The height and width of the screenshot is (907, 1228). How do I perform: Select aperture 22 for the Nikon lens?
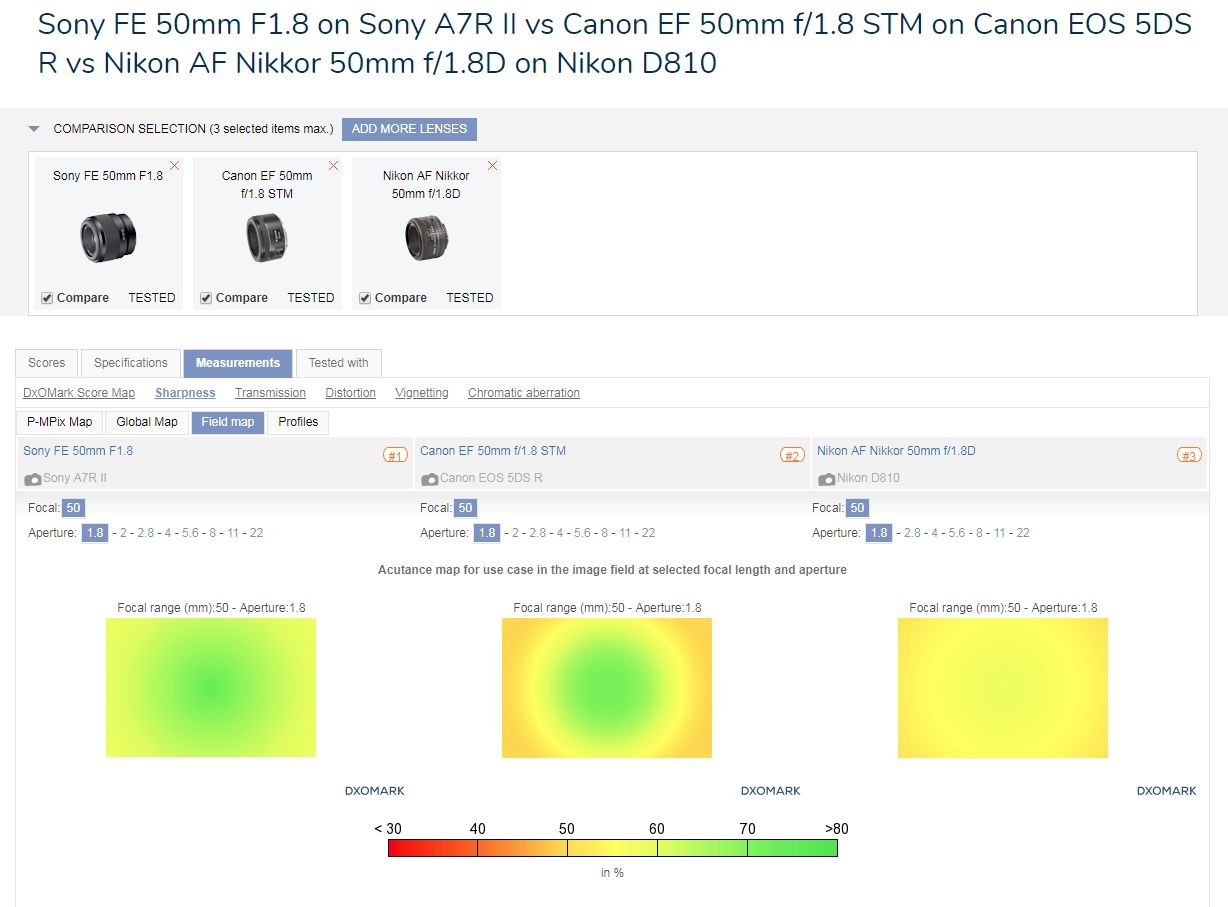click(1023, 533)
